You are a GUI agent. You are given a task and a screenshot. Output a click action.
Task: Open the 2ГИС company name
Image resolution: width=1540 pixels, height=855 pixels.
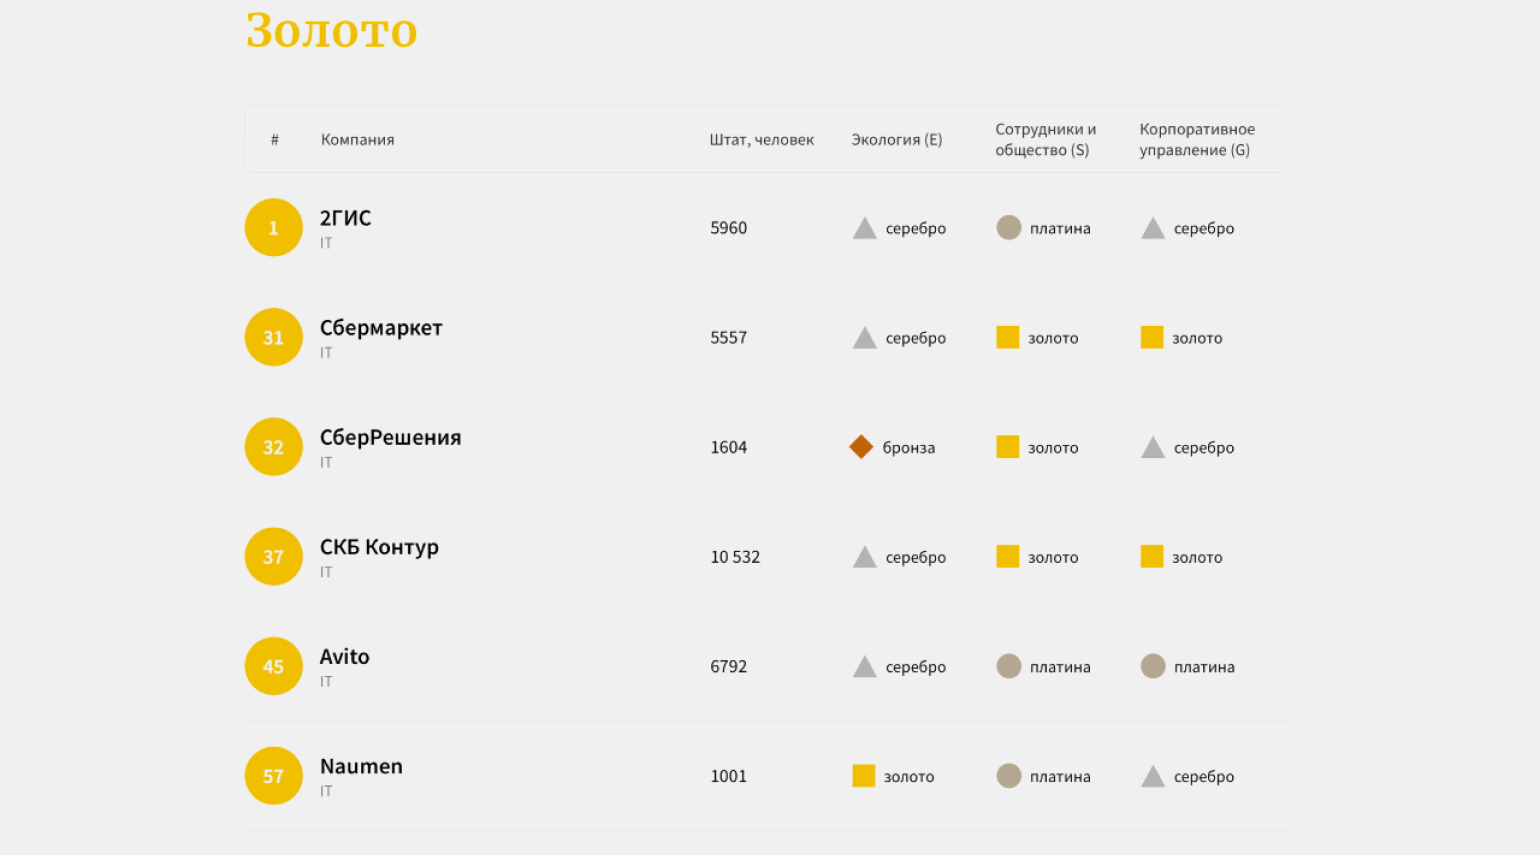pos(345,218)
